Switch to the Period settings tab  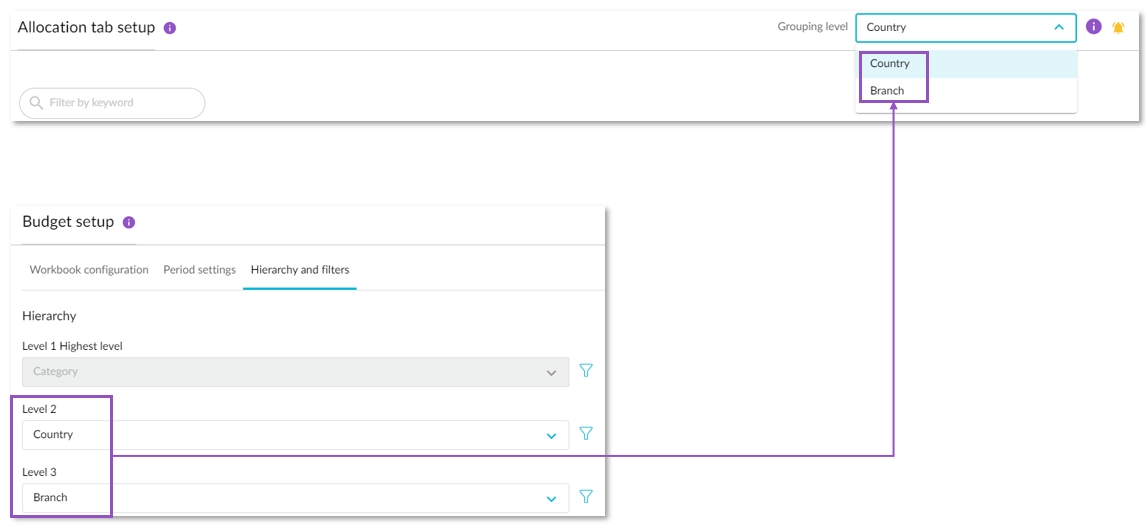tap(199, 270)
